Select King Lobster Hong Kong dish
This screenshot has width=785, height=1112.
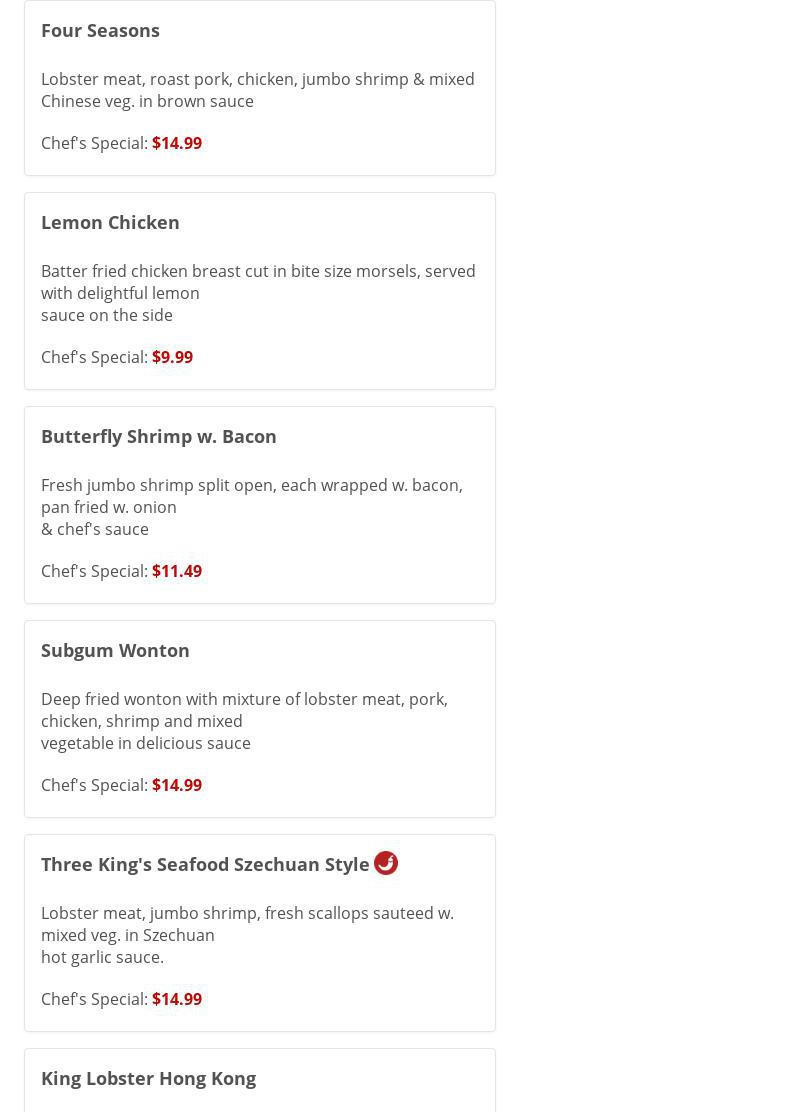(148, 1078)
